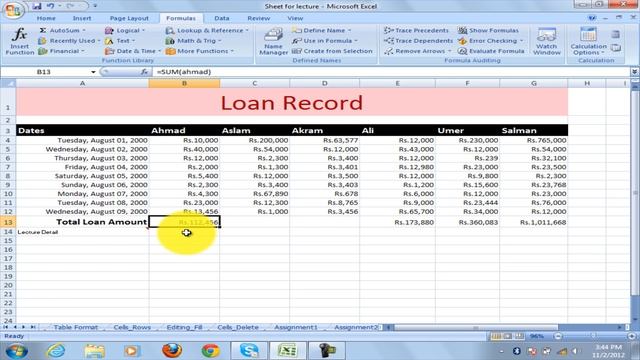Open Skype from the taskbar
640x360 pixels.
tap(249, 351)
